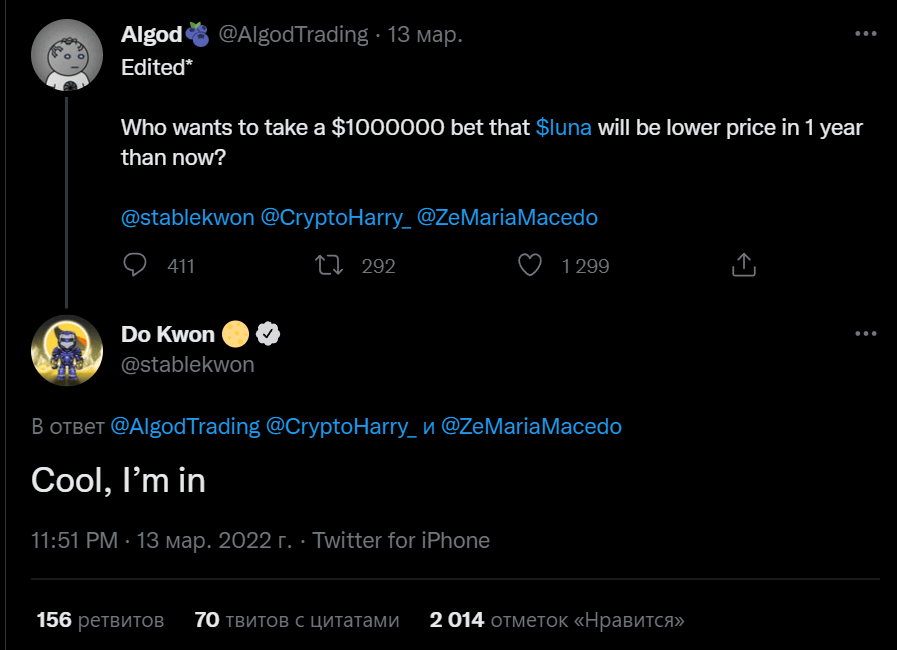Click the grape emoji next to Algod
The width and height of the screenshot is (897, 650).
(x=196, y=33)
